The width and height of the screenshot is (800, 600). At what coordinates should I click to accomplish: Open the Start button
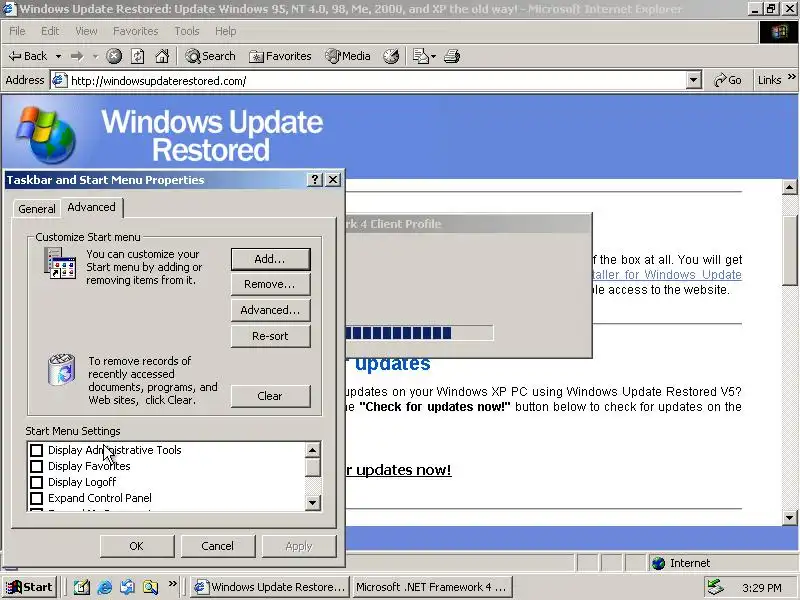pyautogui.click(x=30, y=587)
